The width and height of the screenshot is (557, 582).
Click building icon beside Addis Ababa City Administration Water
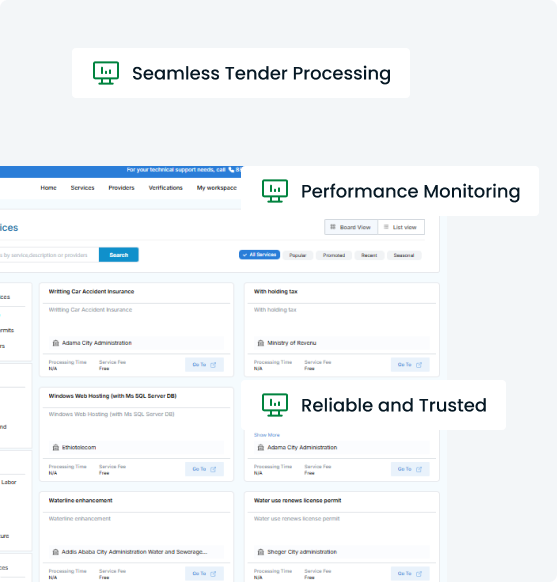tap(56, 552)
